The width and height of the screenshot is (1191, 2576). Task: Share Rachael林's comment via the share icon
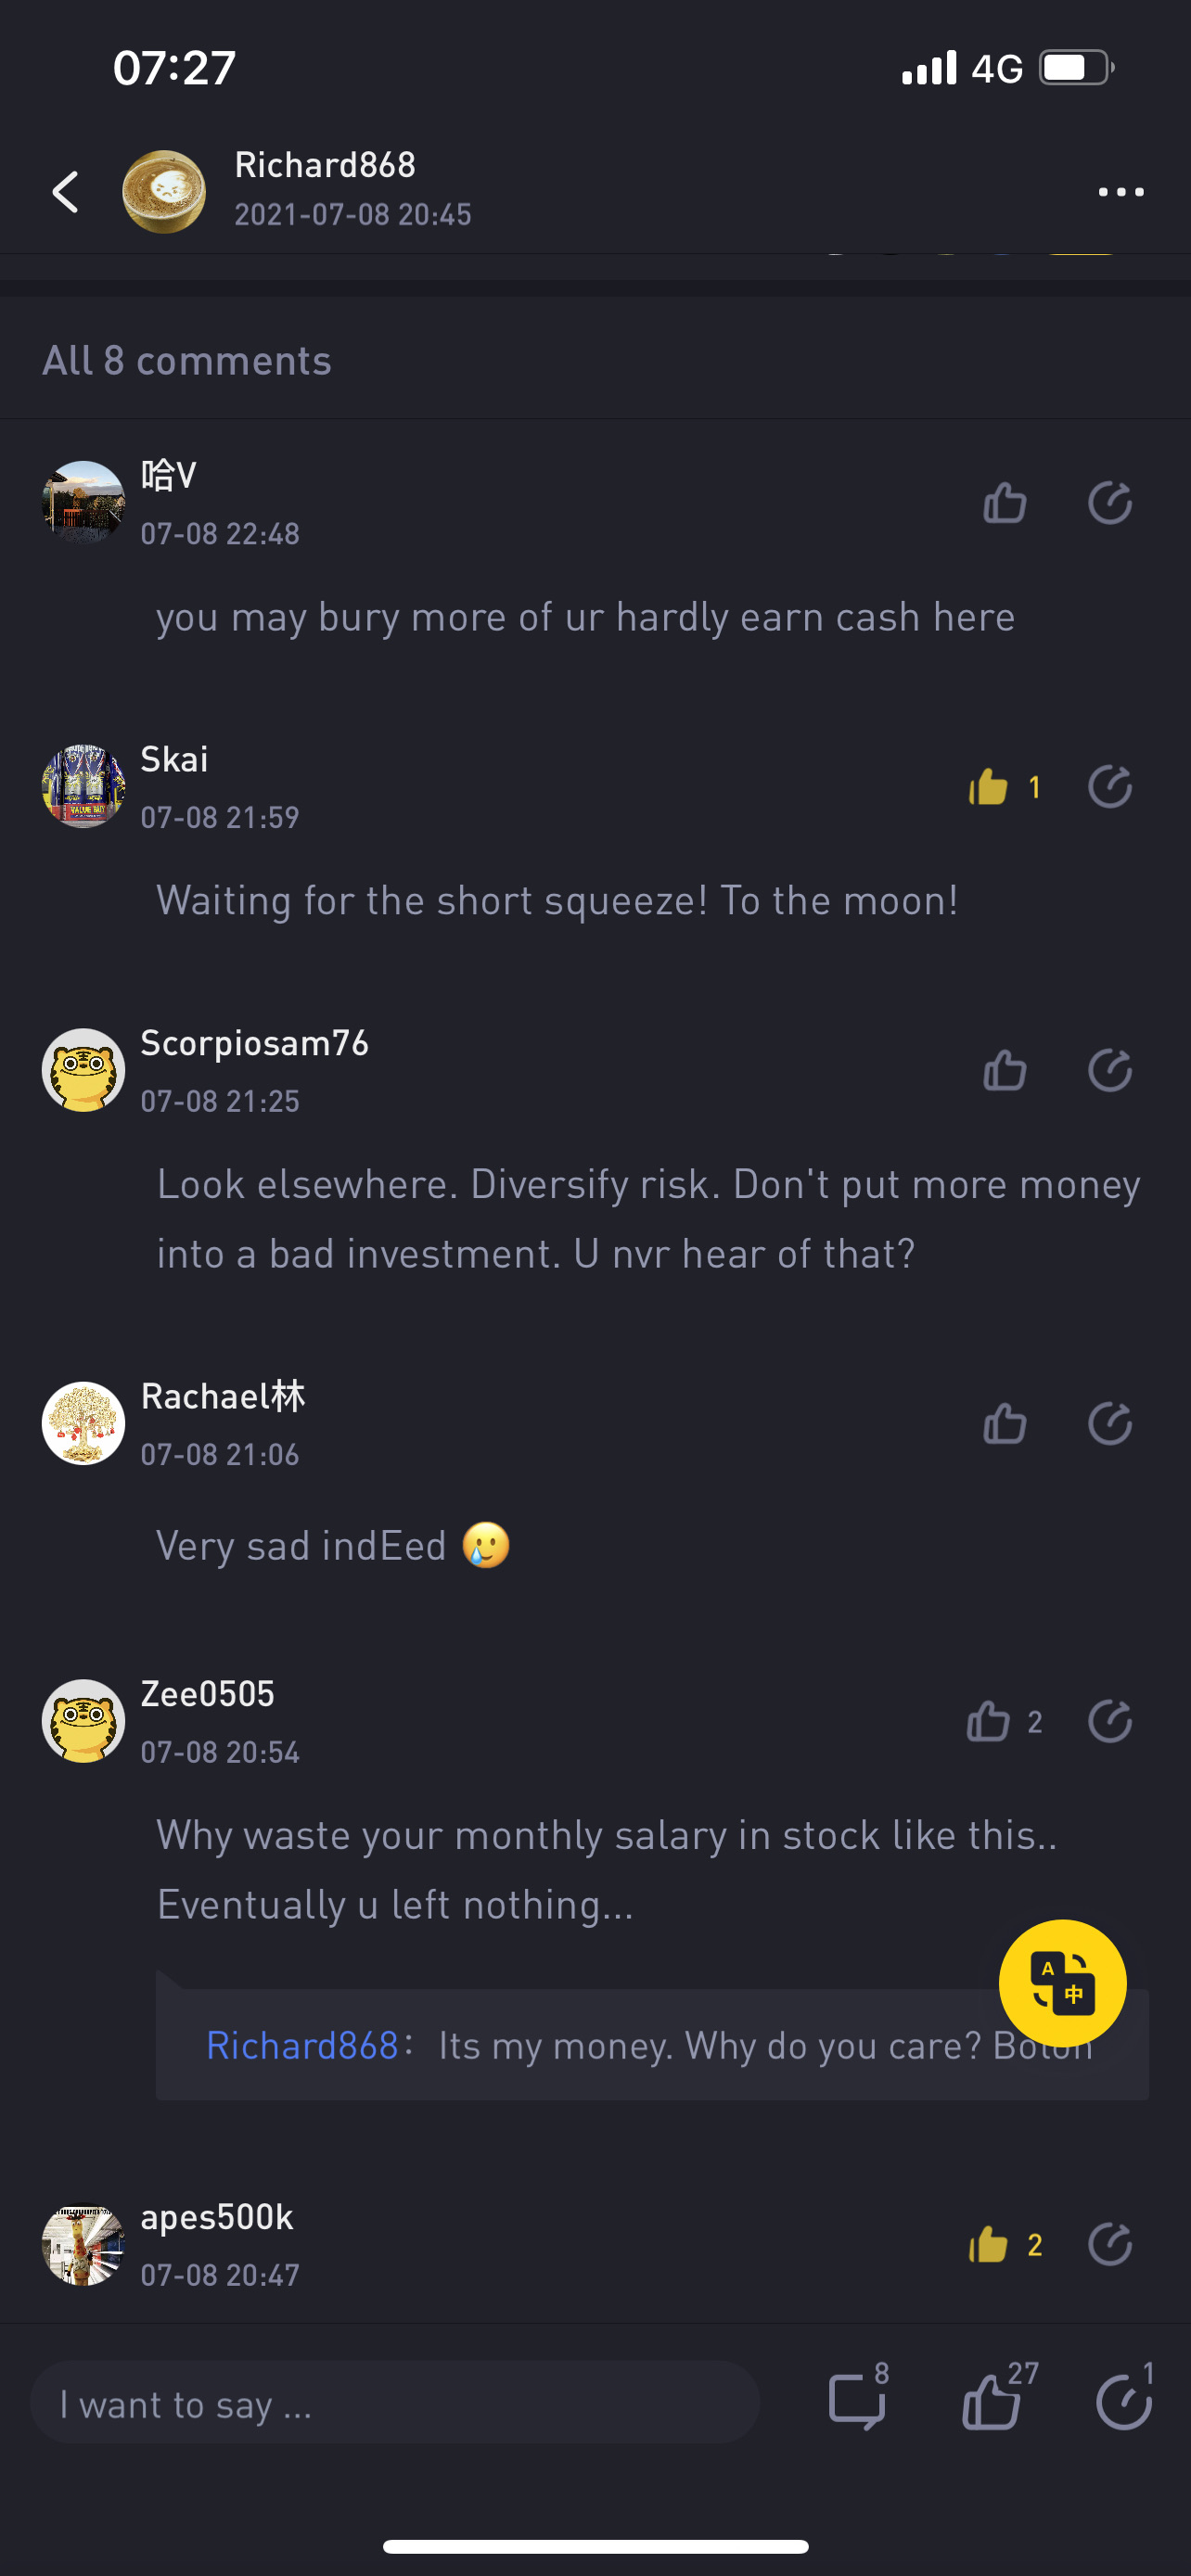point(1109,1423)
